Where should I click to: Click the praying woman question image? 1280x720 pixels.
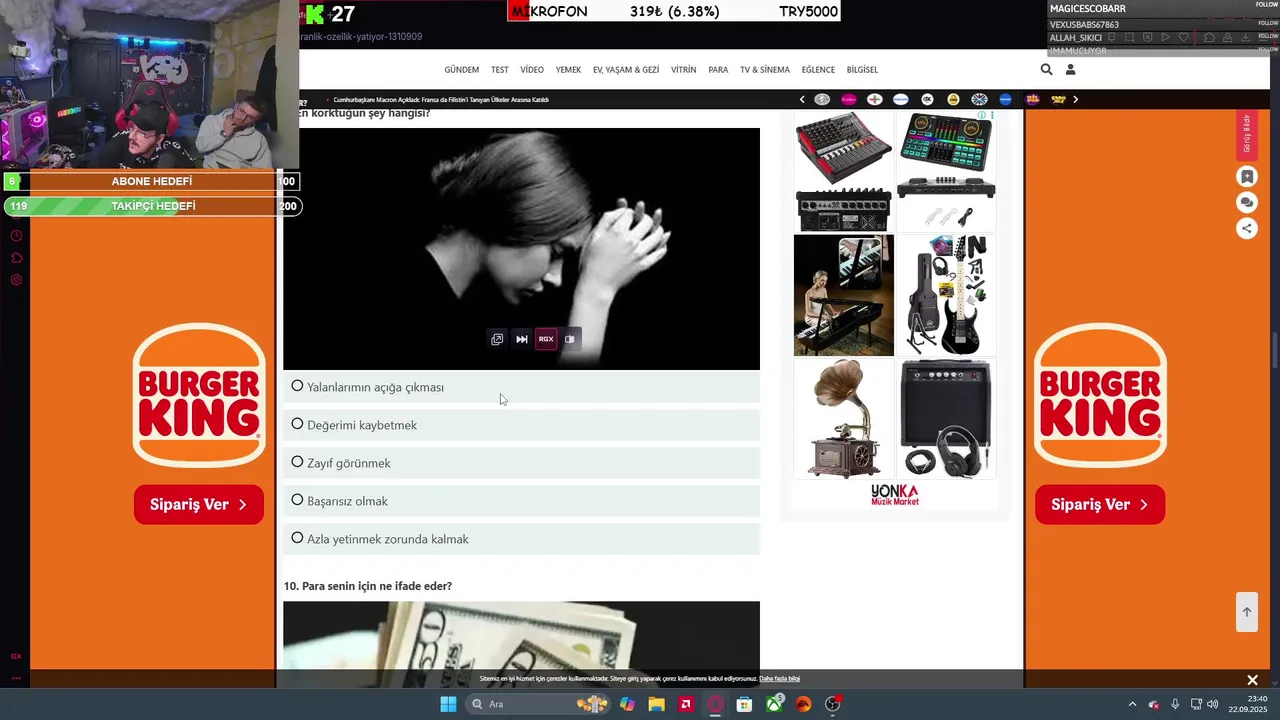click(x=521, y=249)
